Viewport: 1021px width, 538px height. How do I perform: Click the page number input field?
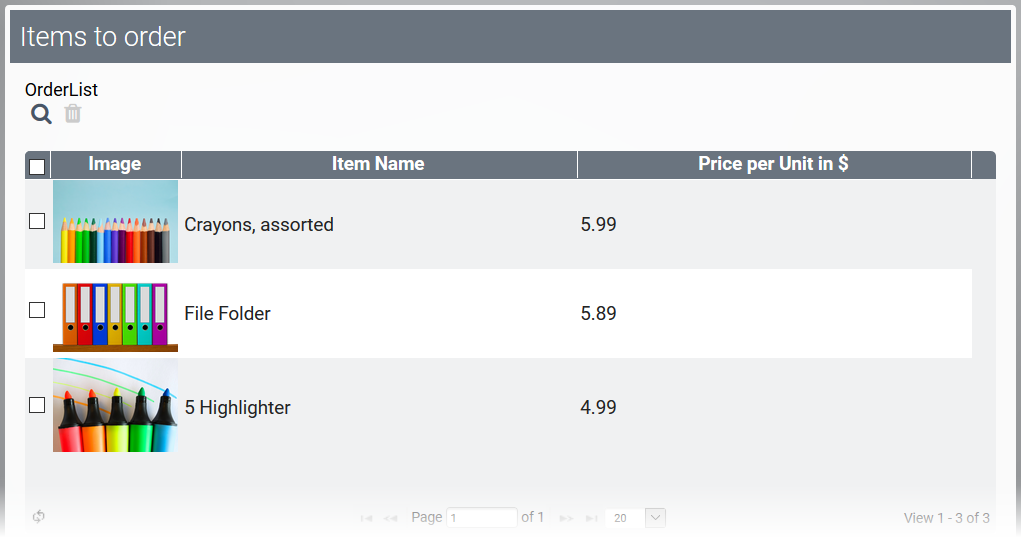click(481, 518)
